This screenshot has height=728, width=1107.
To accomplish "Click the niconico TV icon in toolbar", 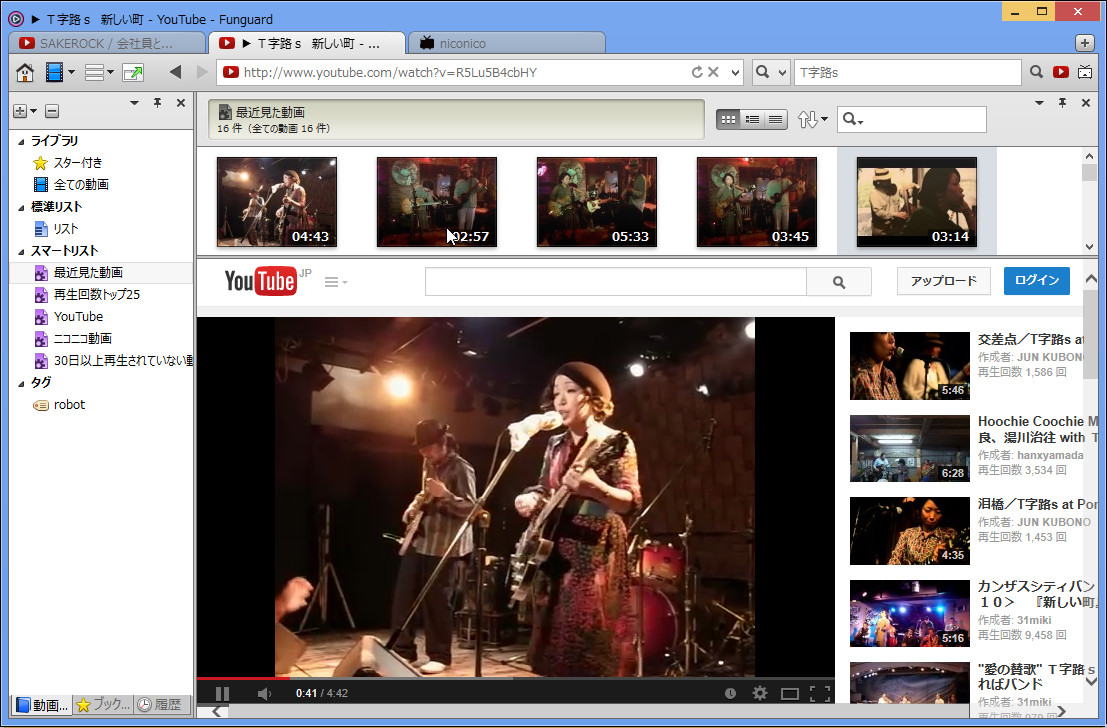I will (x=1085, y=72).
